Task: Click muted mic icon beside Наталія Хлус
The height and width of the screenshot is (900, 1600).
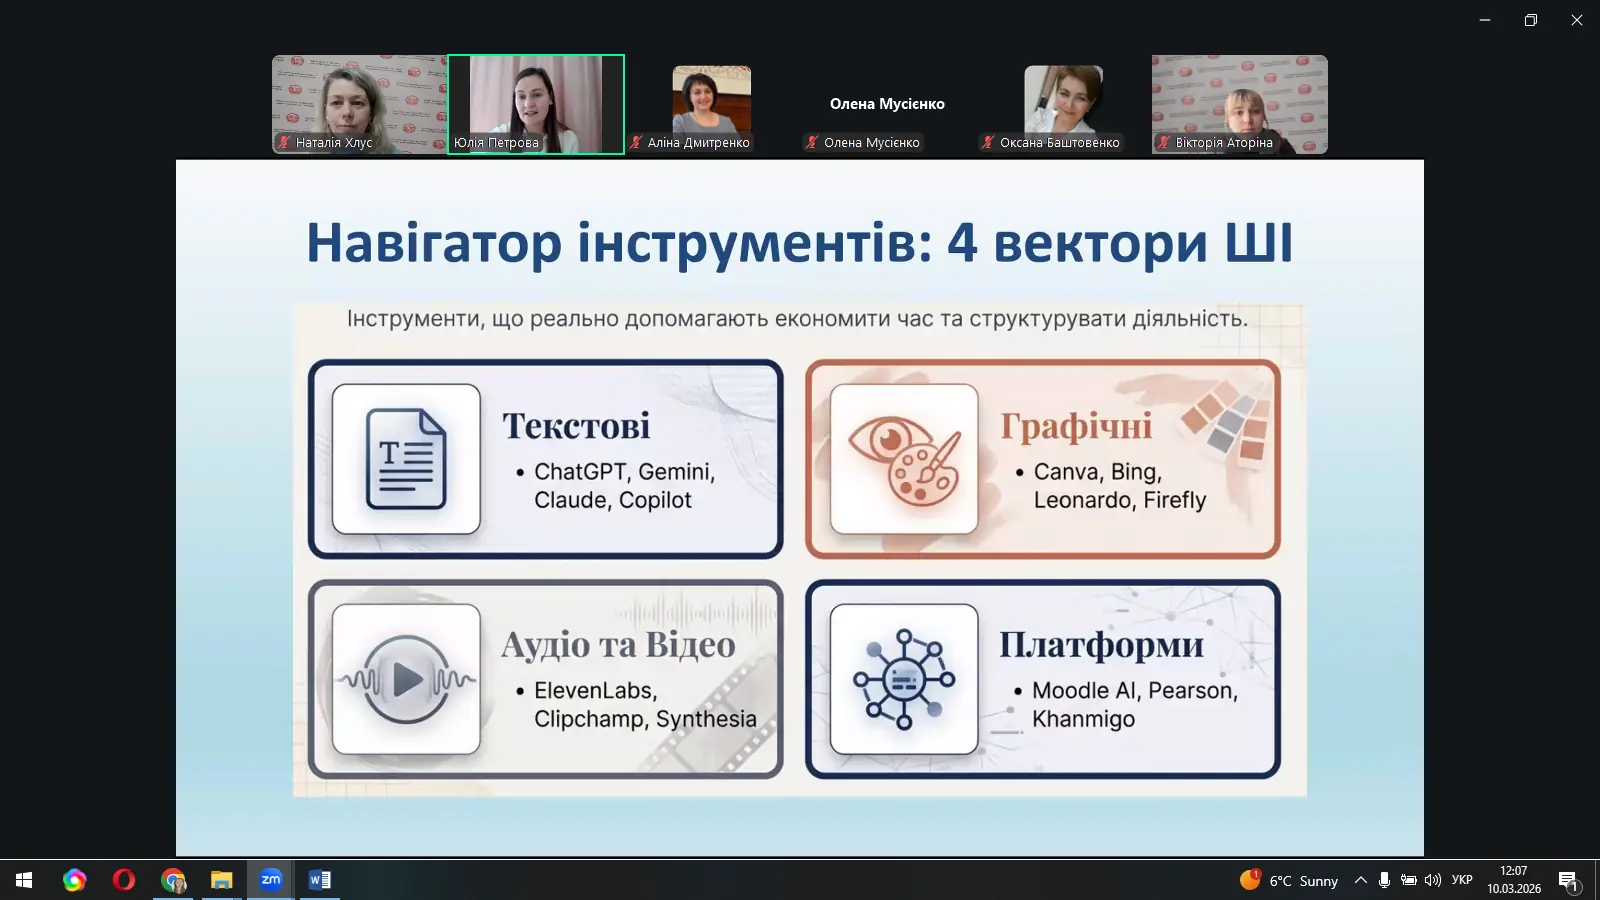Action: pyautogui.click(x=285, y=142)
